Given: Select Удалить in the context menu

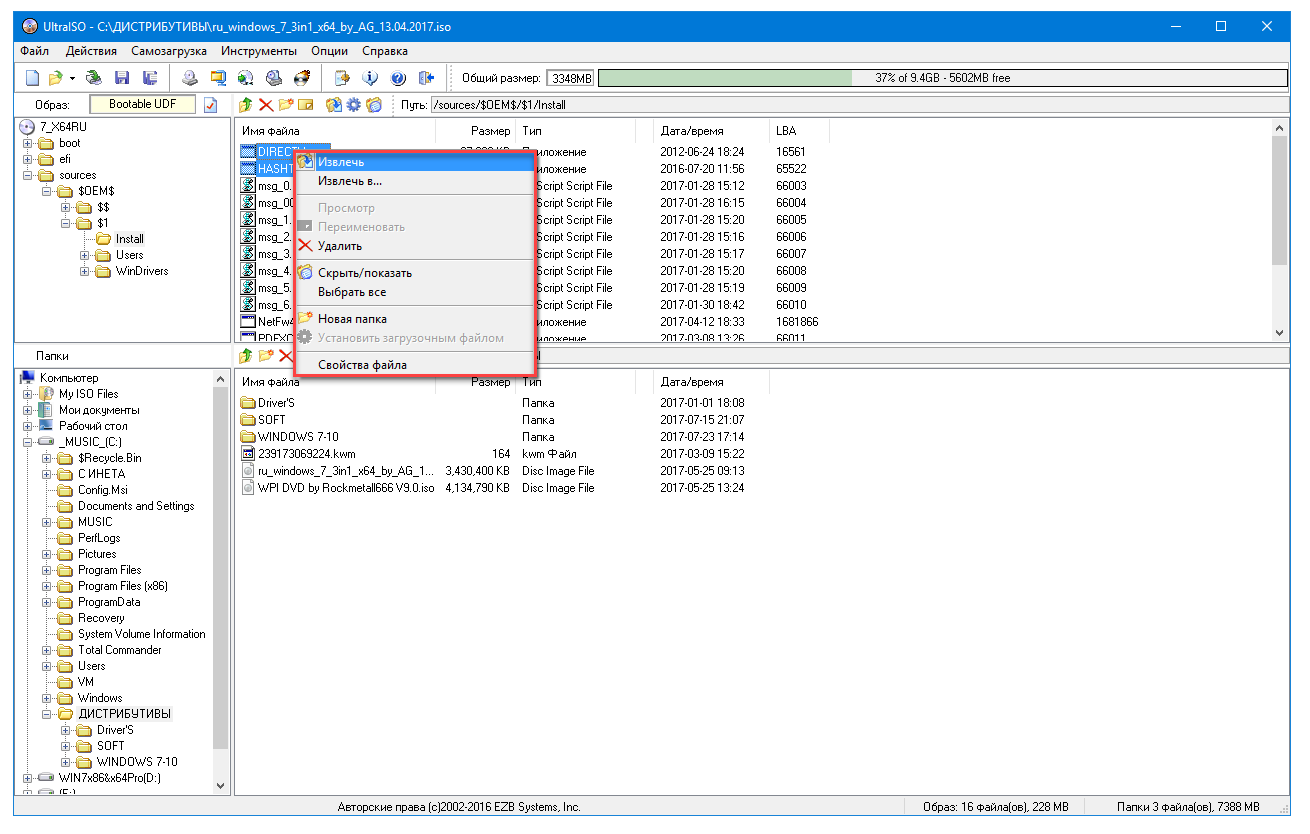Looking at the screenshot, I should coord(340,246).
